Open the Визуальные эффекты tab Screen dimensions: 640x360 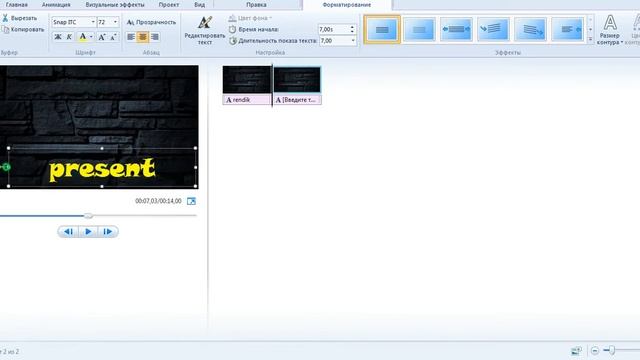tap(115, 5)
